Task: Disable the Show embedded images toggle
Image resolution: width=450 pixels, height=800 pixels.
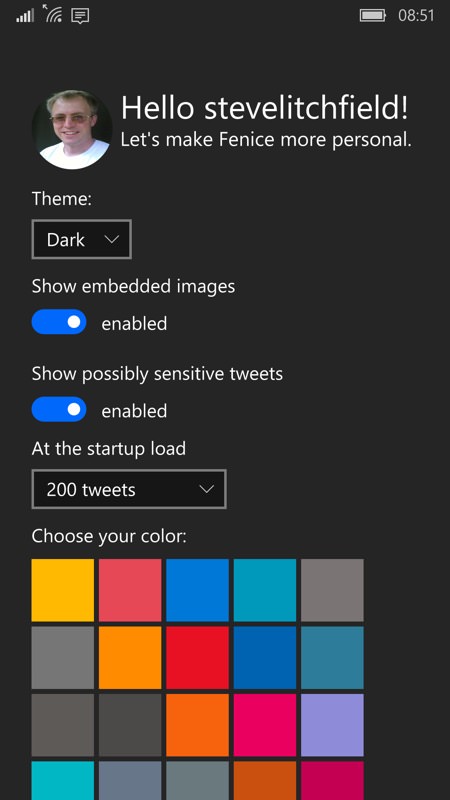Action: 59,322
